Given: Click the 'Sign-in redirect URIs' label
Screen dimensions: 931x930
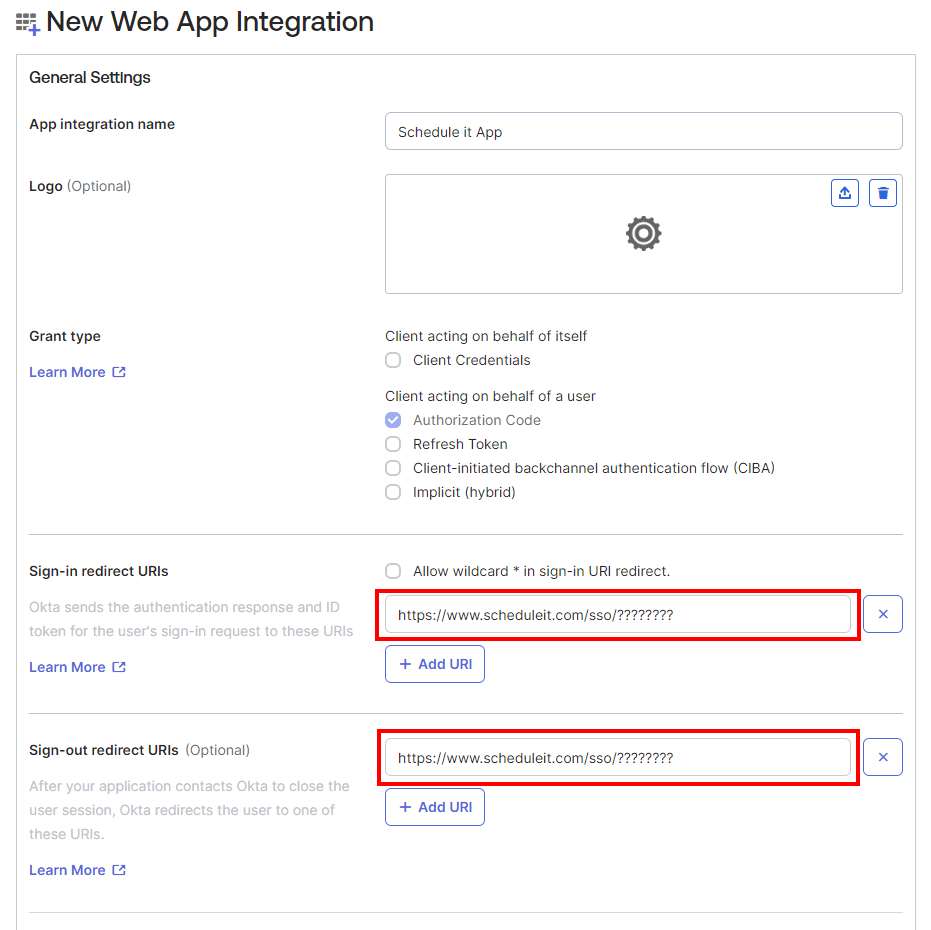Looking at the screenshot, I should (99, 571).
